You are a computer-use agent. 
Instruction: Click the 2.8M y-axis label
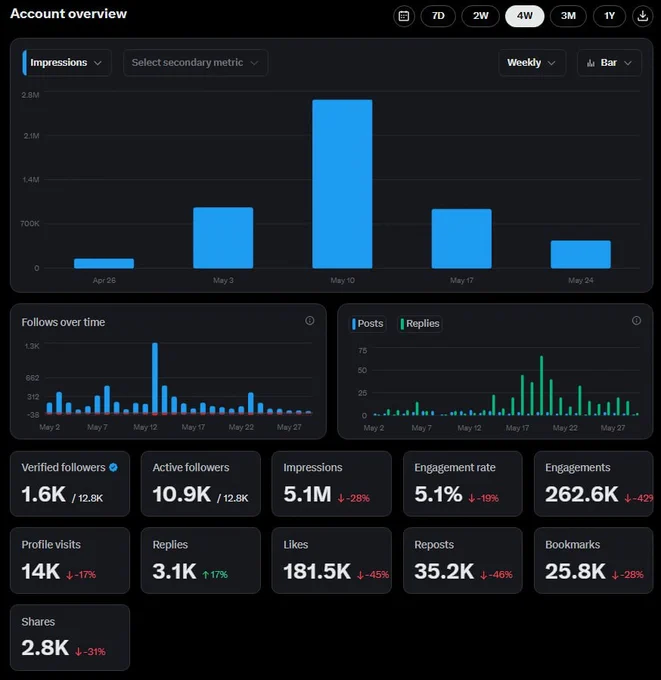click(30, 95)
